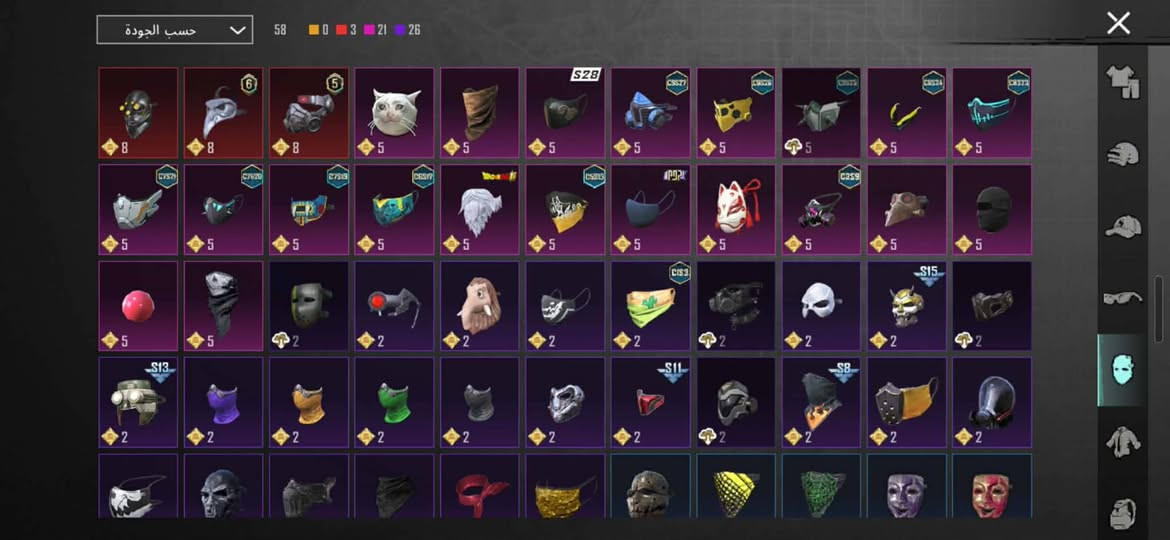The image size is (1170, 540).
Task: Select the white cat head mask
Action: [394, 113]
